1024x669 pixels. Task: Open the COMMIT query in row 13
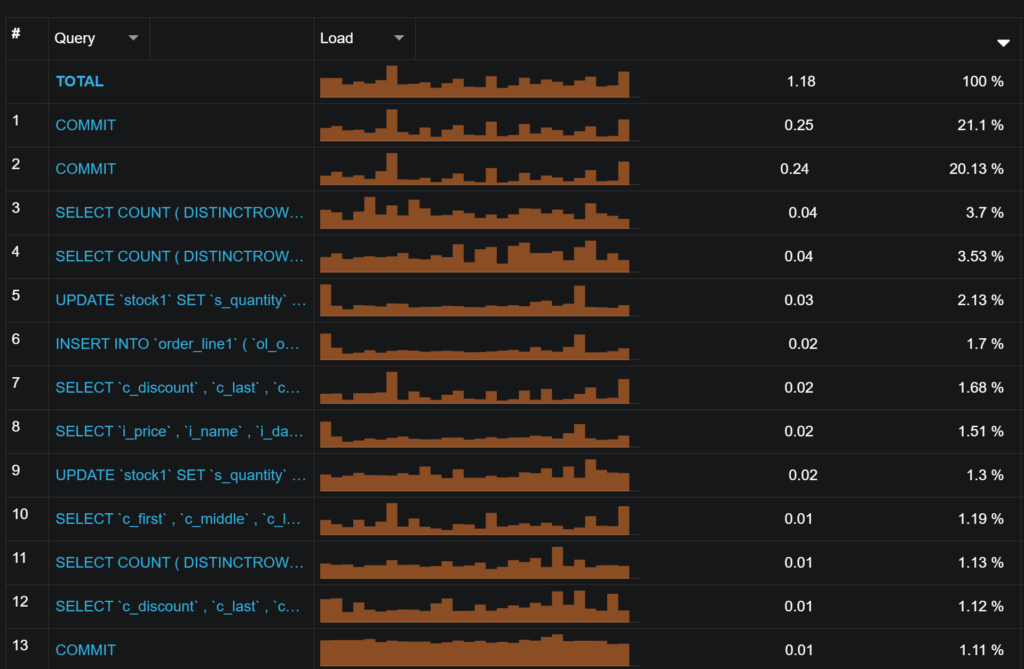point(85,650)
